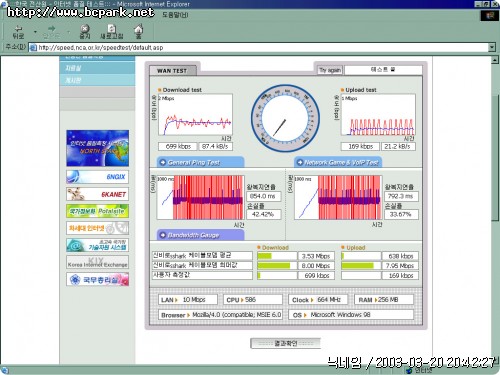This screenshot has width=500, height=375.
Task: Click the Bandwidth Gauge round icon
Action: pos(163,235)
